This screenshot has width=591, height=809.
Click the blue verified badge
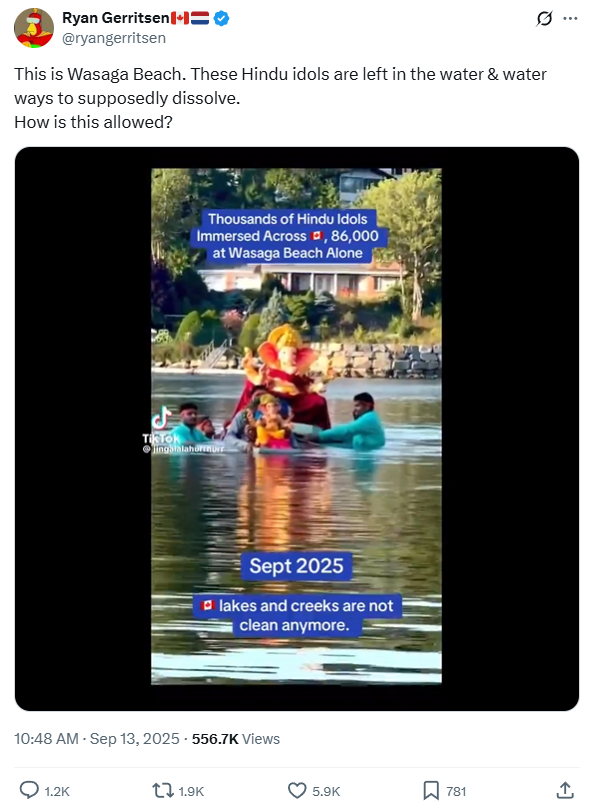(x=222, y=19)
